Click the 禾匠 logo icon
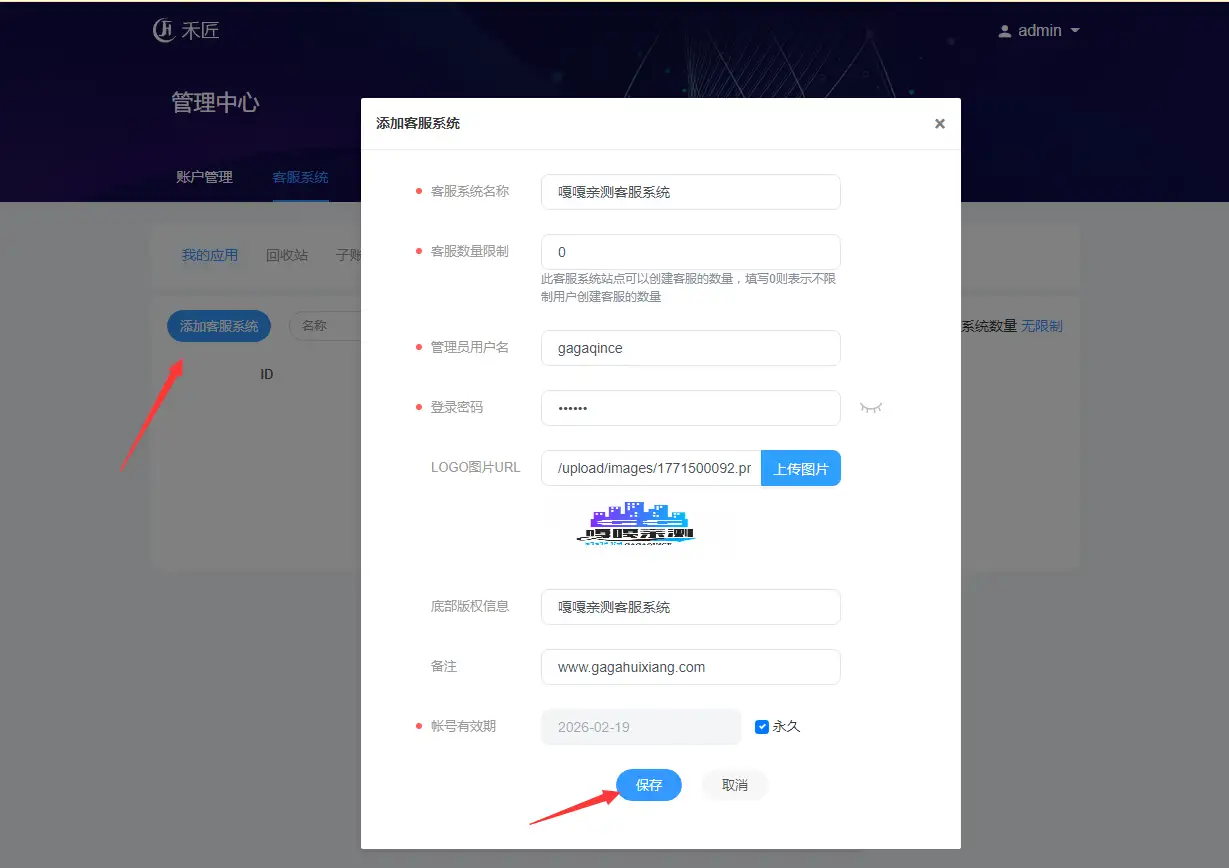The image size is (1229, 868). pyautogui.click(x=164, y=31)
